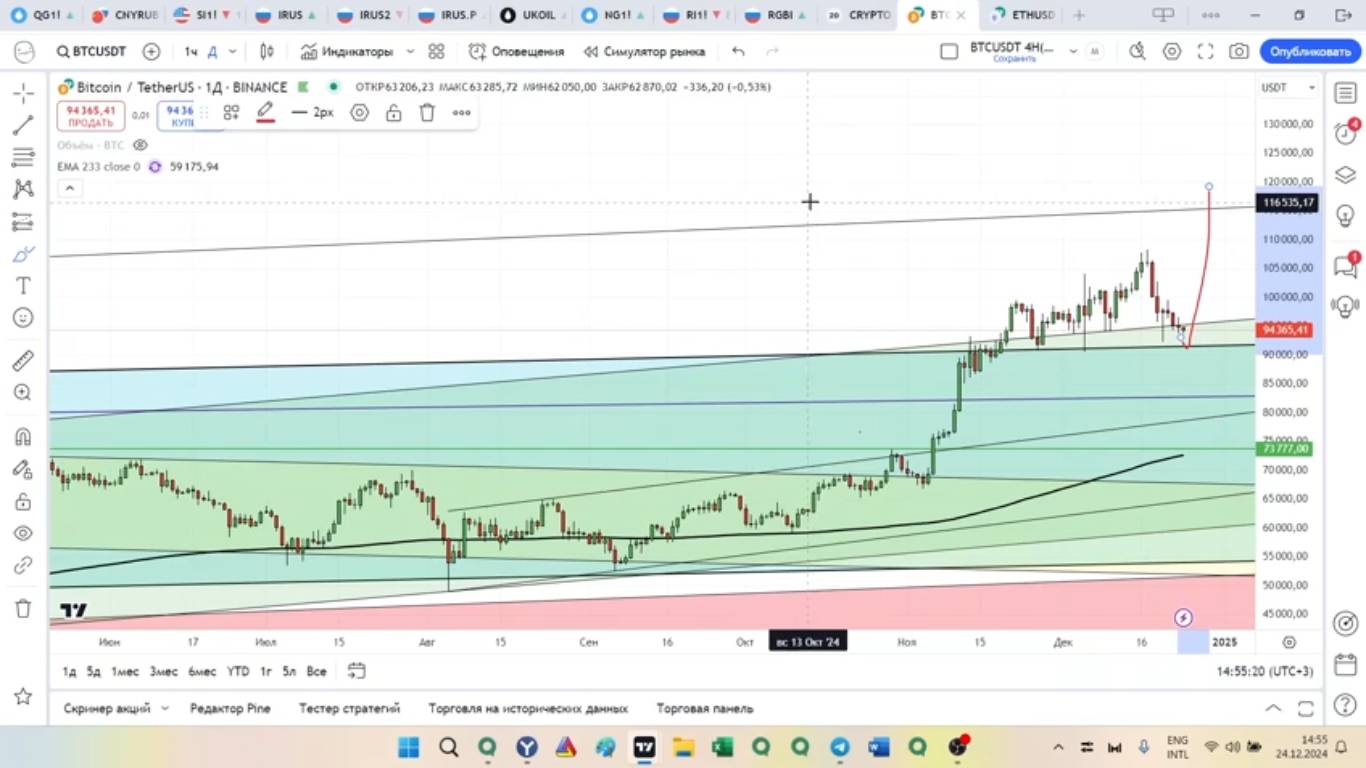Select the YTD date range
The height and width of the screenshot is (768, 1366).
238,671
